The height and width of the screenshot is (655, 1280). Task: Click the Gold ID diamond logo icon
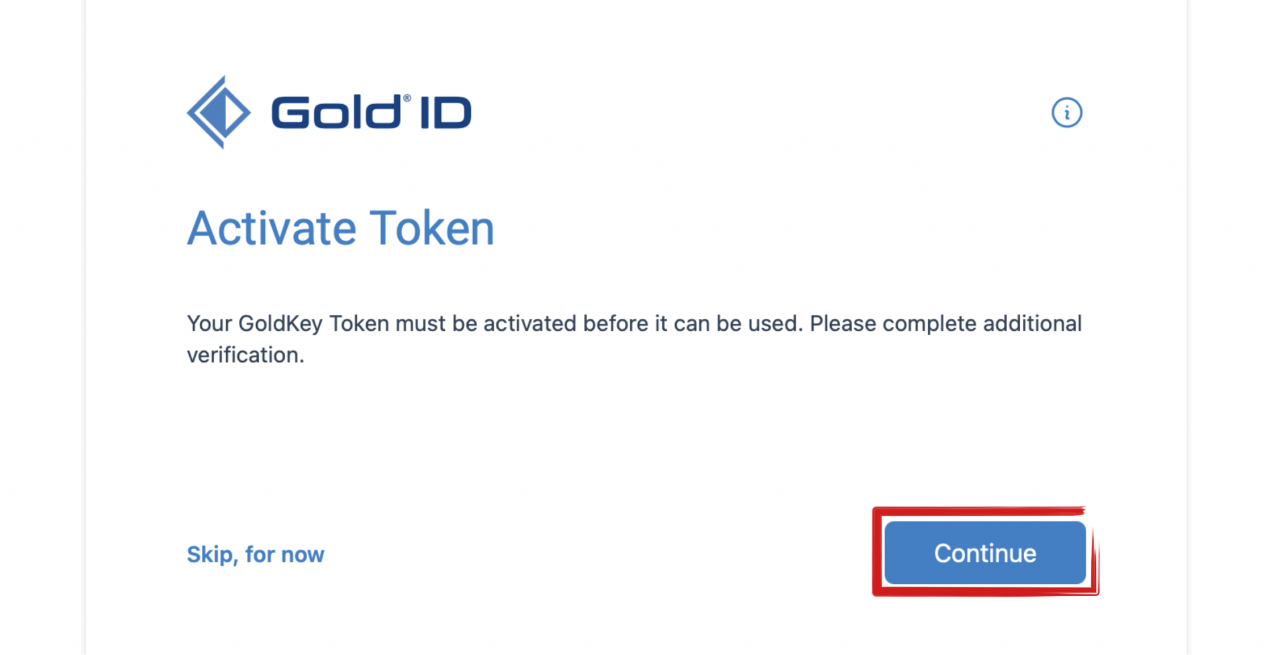click(x=219, y=112)
